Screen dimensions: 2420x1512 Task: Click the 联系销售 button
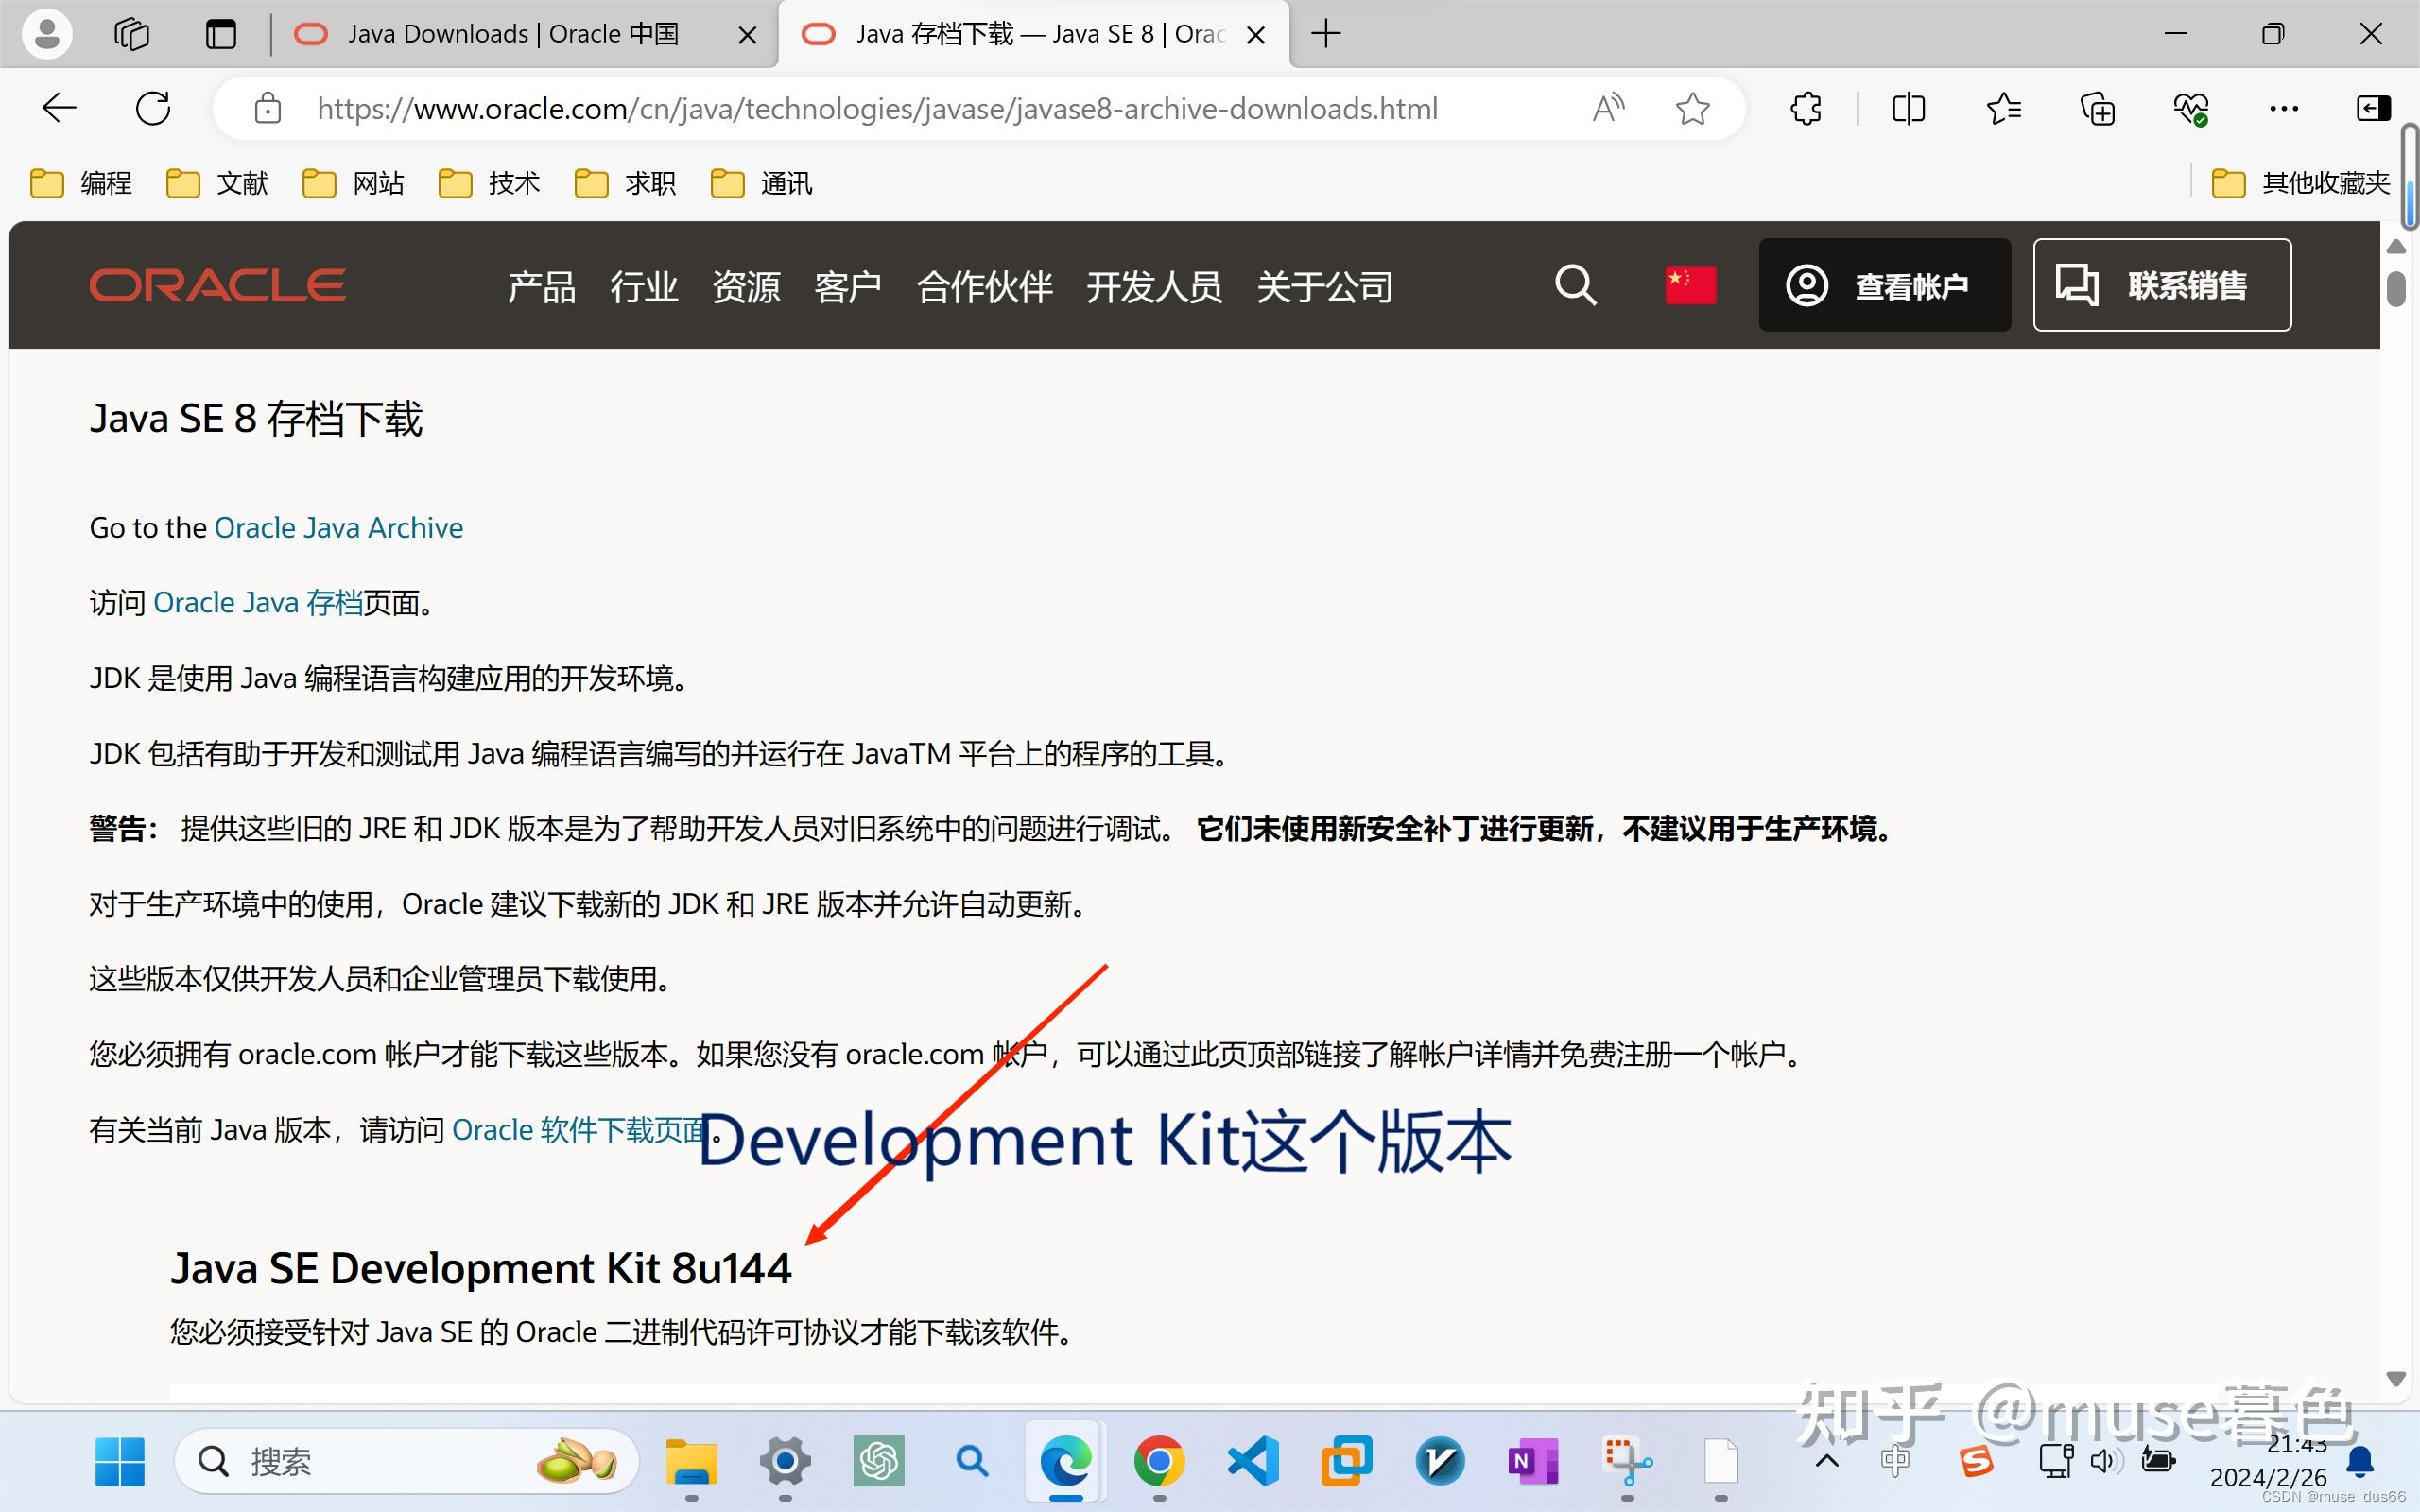pyautogui.click(x=2162, y=285)
